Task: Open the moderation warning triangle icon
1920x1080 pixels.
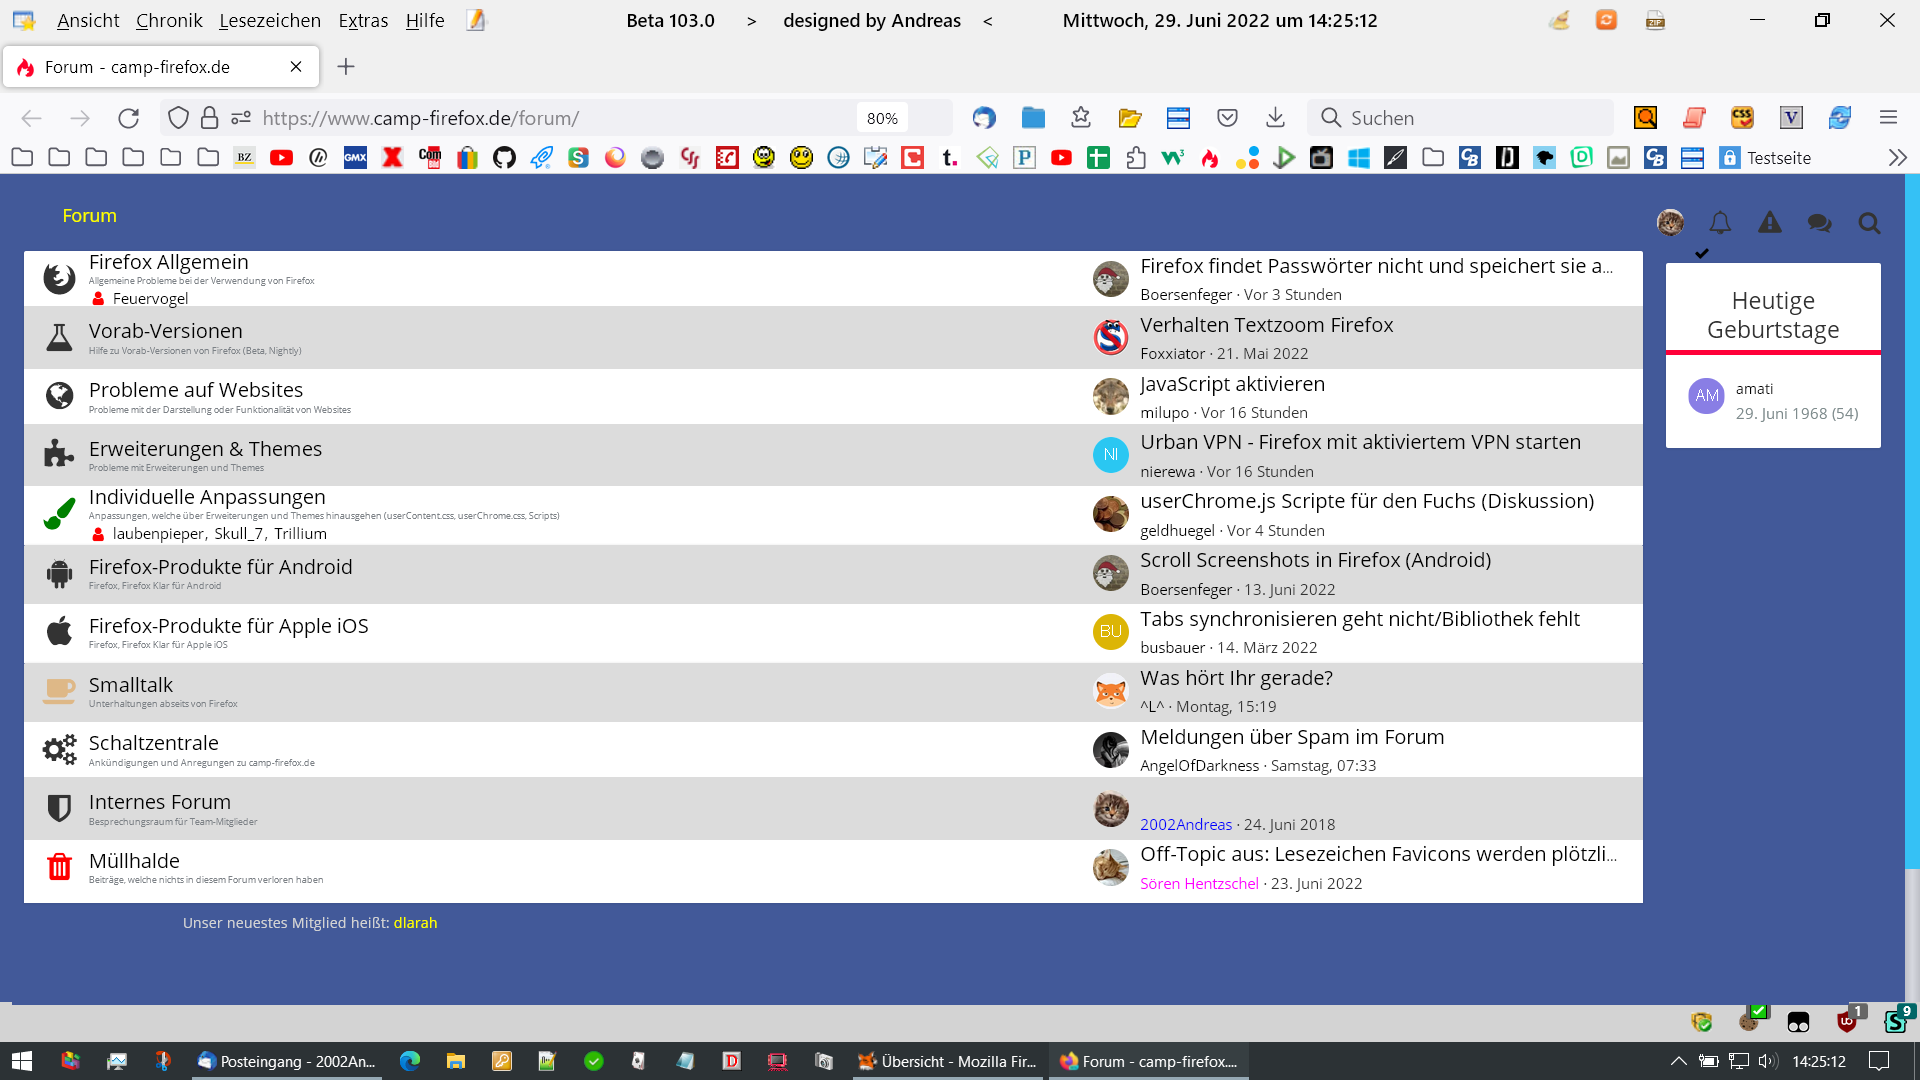Action: coord(1770,223)
